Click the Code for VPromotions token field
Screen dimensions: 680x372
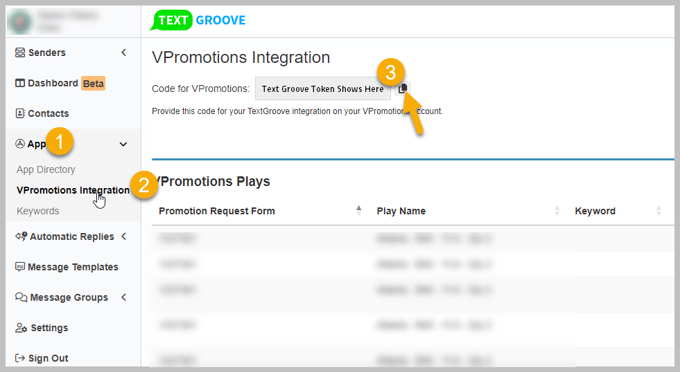323,88
